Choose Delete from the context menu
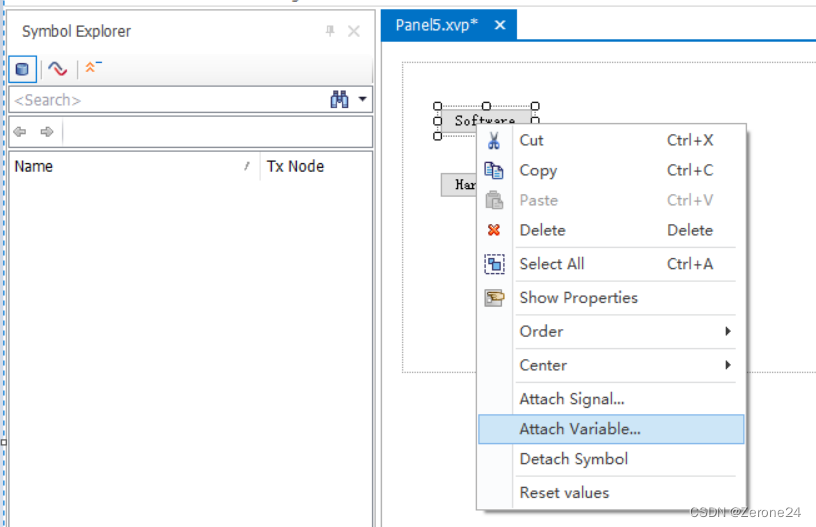The height and width of the screenshot is (527, 816). (611, 230)
